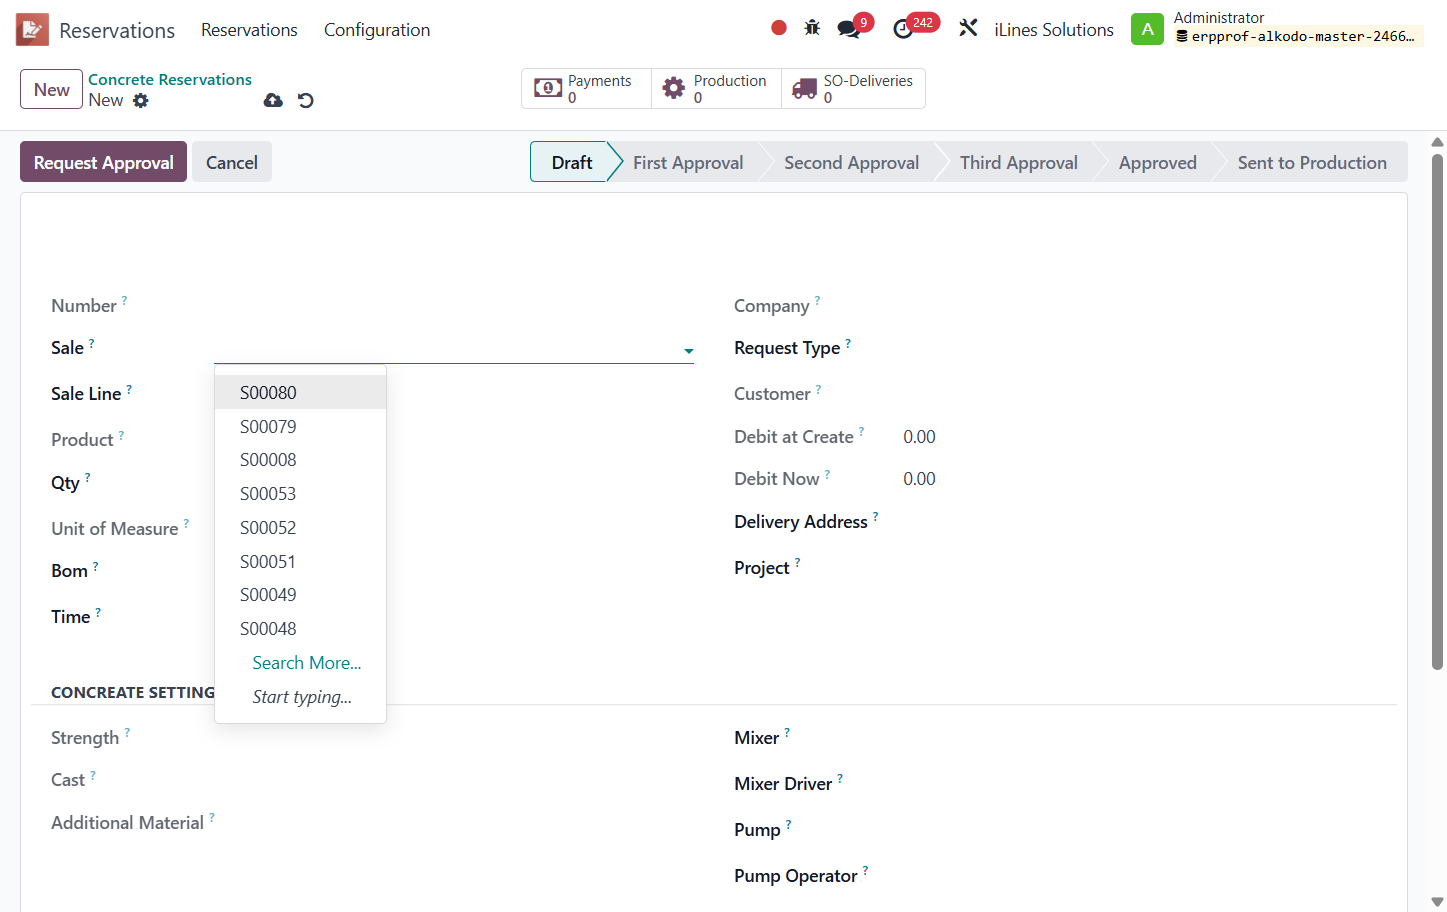
Task: Select the Sent to Production stage
Action: (1312, 162)
